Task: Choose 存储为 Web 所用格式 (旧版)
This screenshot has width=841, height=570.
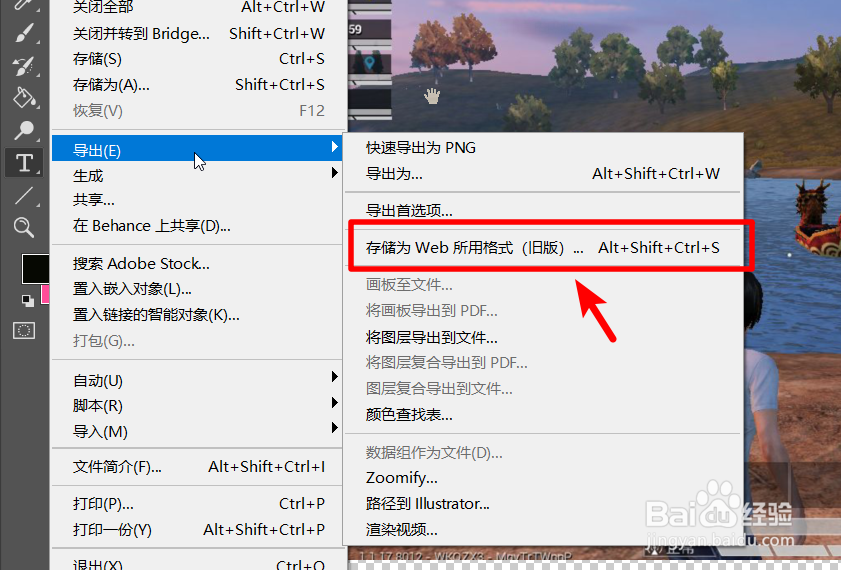Action: tap(543, 247)
